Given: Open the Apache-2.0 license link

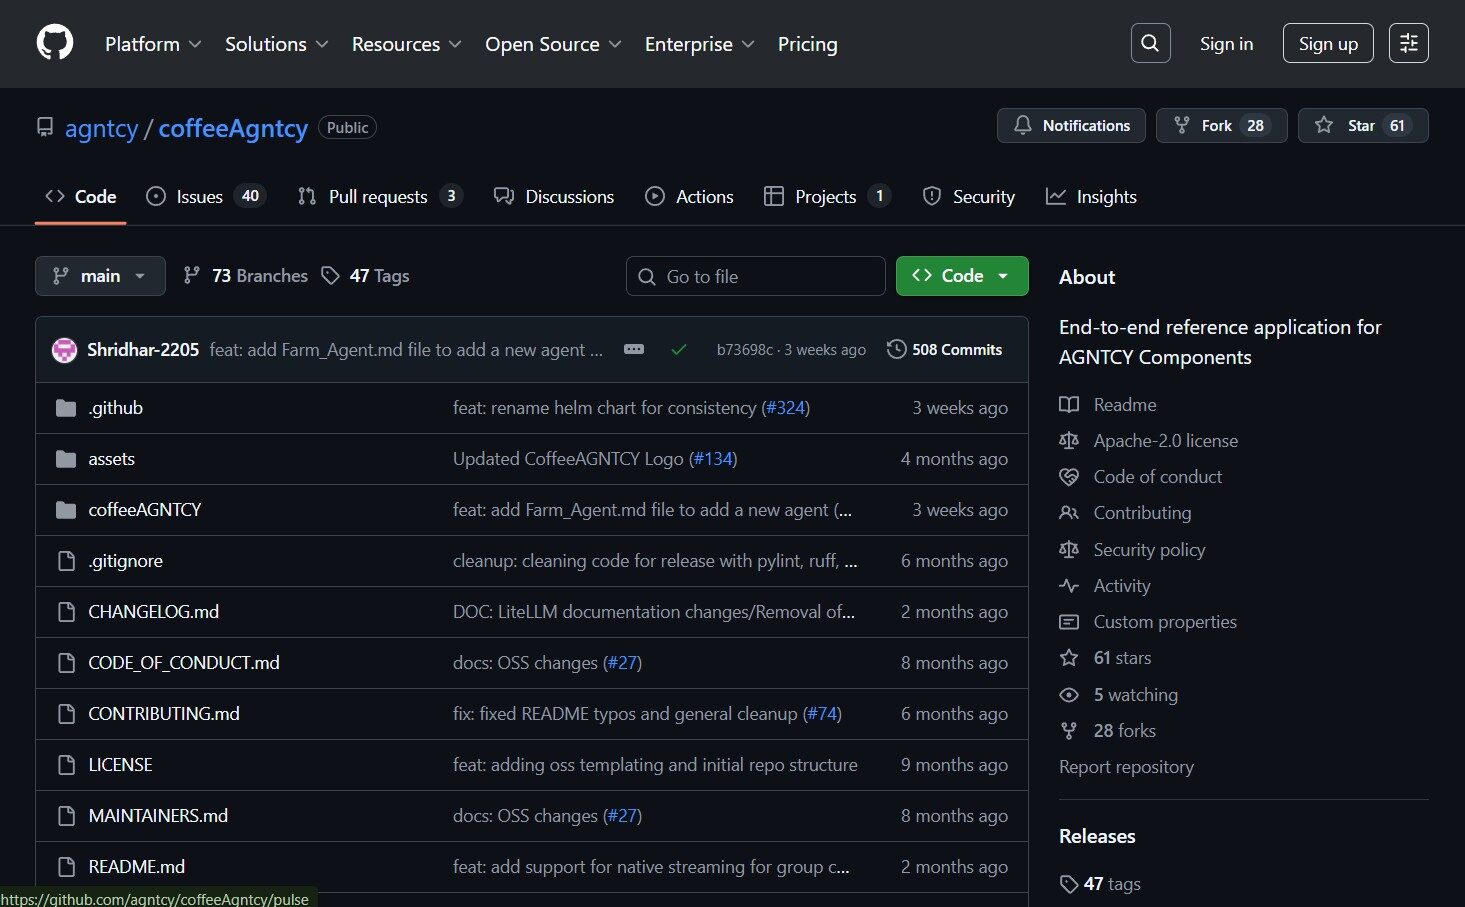Looking at the screenshot, I should point(1165,441).
